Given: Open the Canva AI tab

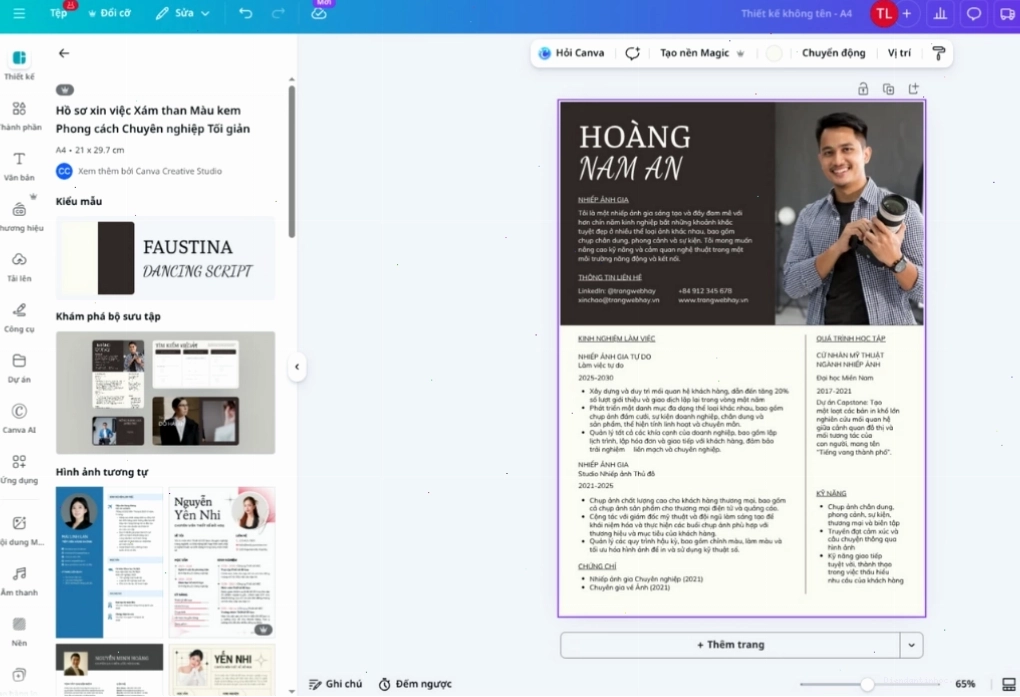Looking at the screenshot, I should coord(19,418).
